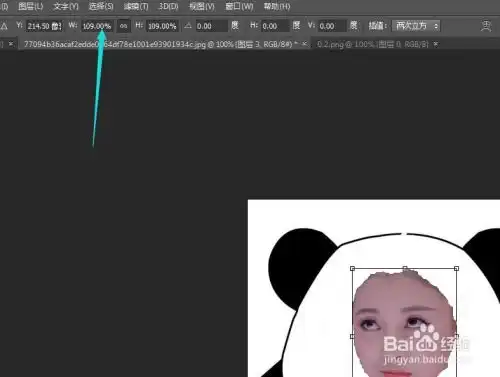Switch to warp mode icon
The height and width of the screenshot is (377, 500).
486,26
